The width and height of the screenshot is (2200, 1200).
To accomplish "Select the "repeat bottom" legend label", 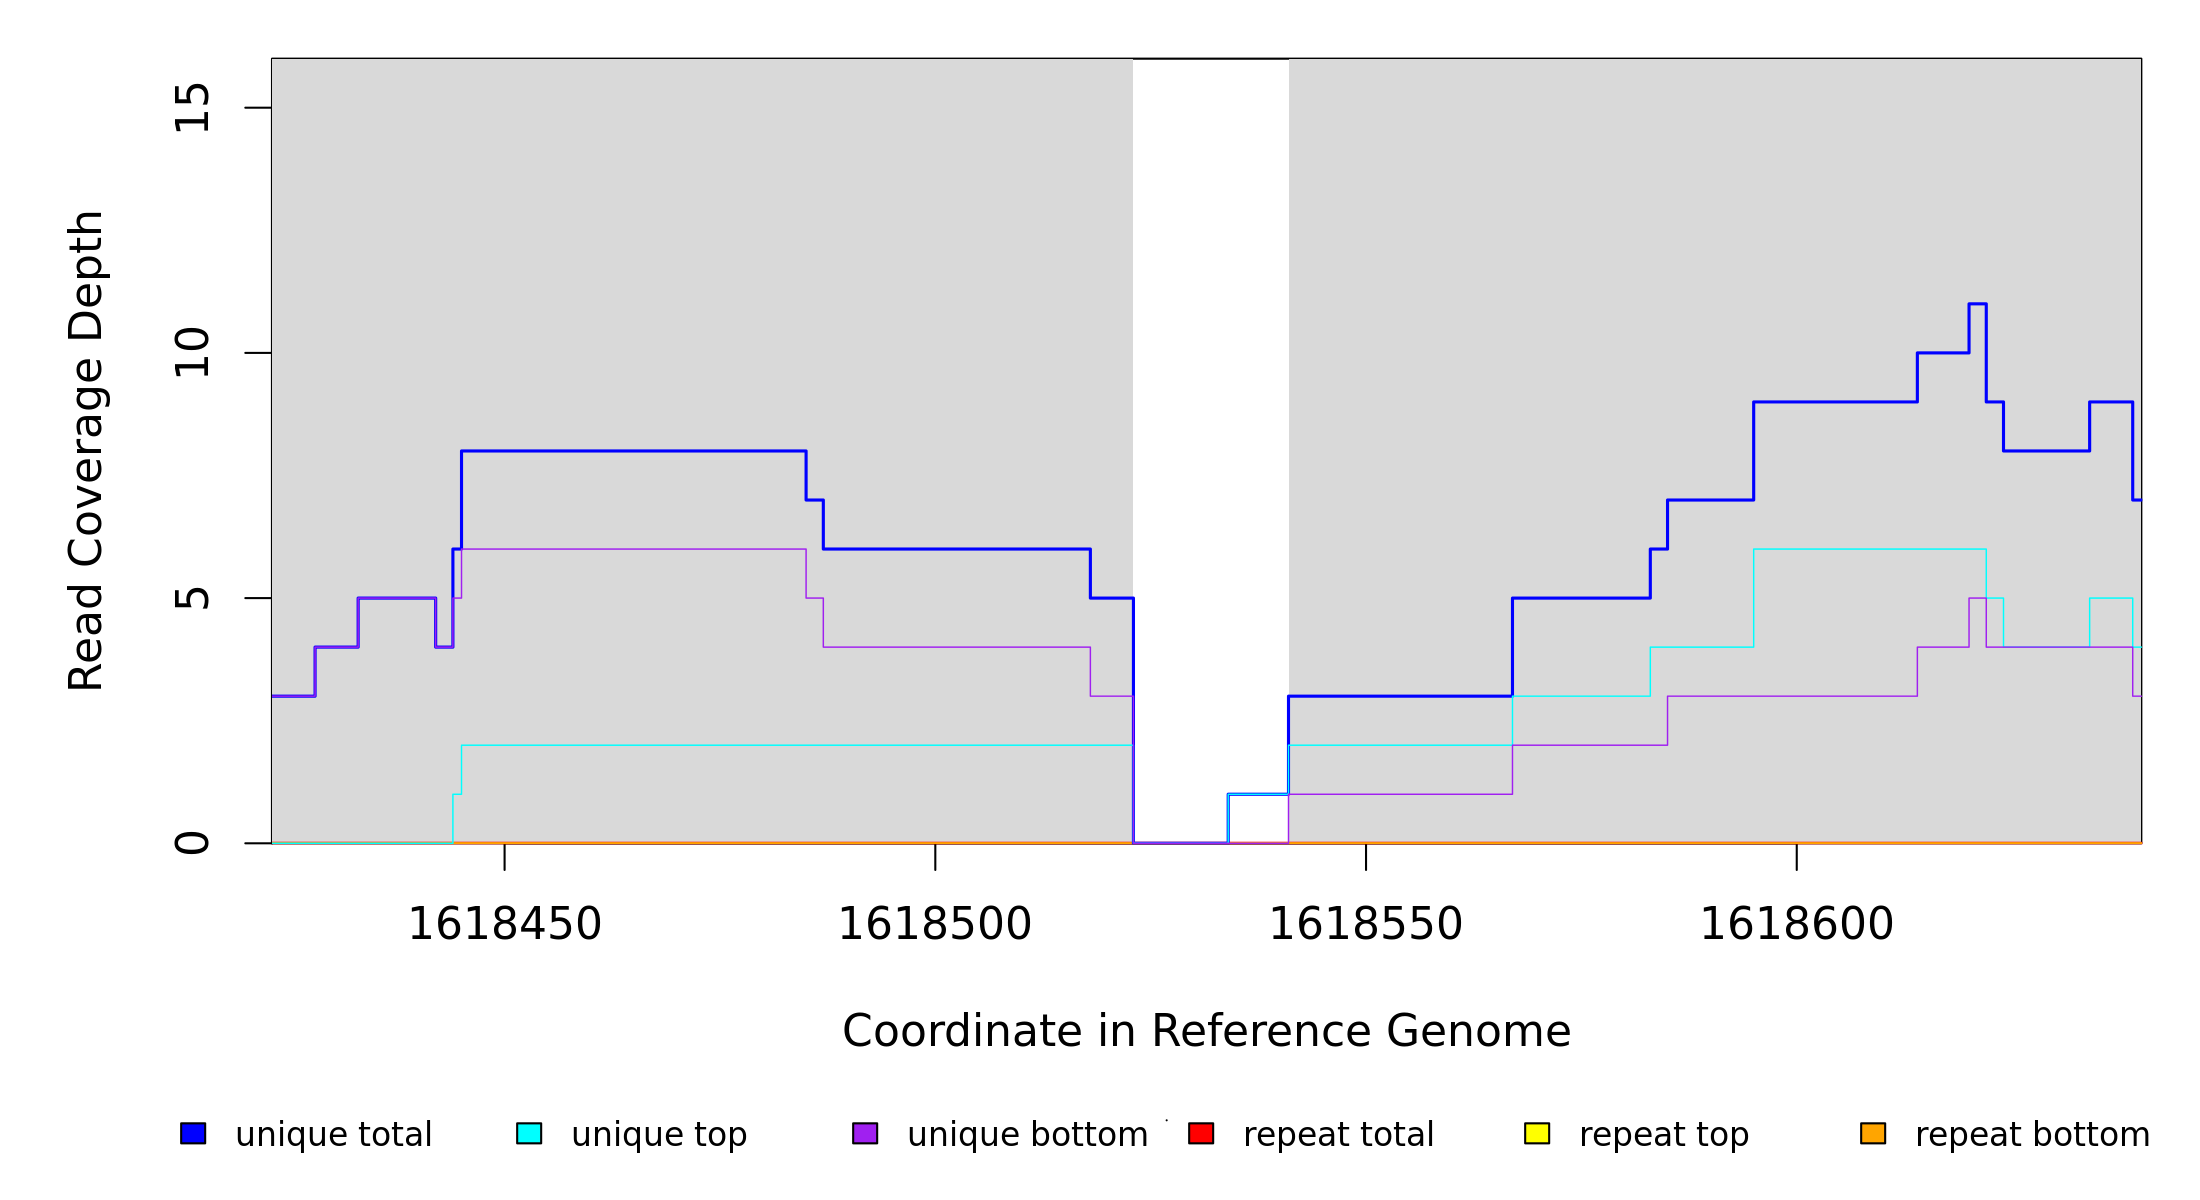I will (2032, 1135).
